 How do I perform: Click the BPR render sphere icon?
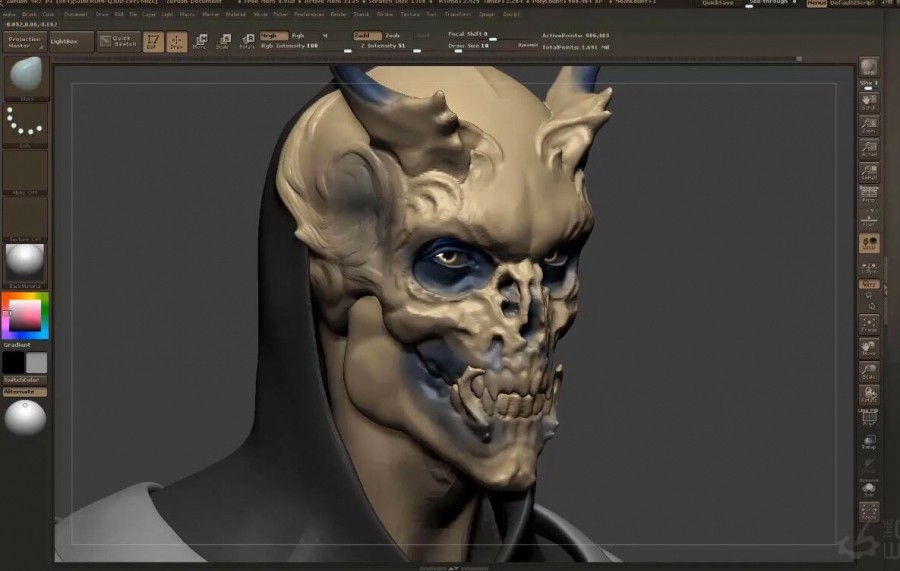(x=869, y=68)
